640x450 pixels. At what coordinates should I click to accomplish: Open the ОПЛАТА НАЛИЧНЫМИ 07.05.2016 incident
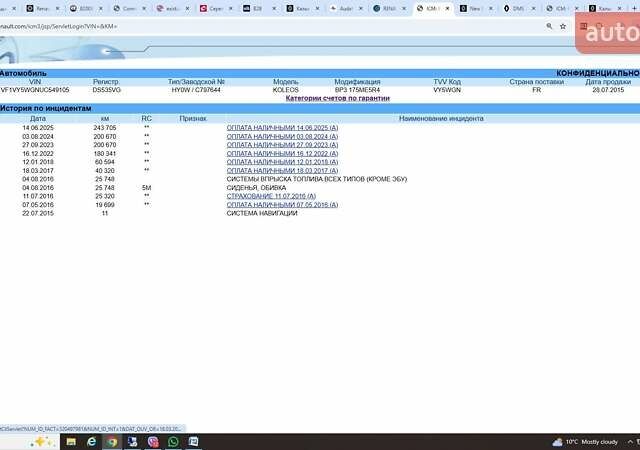pyautogui.click(x=282, y=204)
